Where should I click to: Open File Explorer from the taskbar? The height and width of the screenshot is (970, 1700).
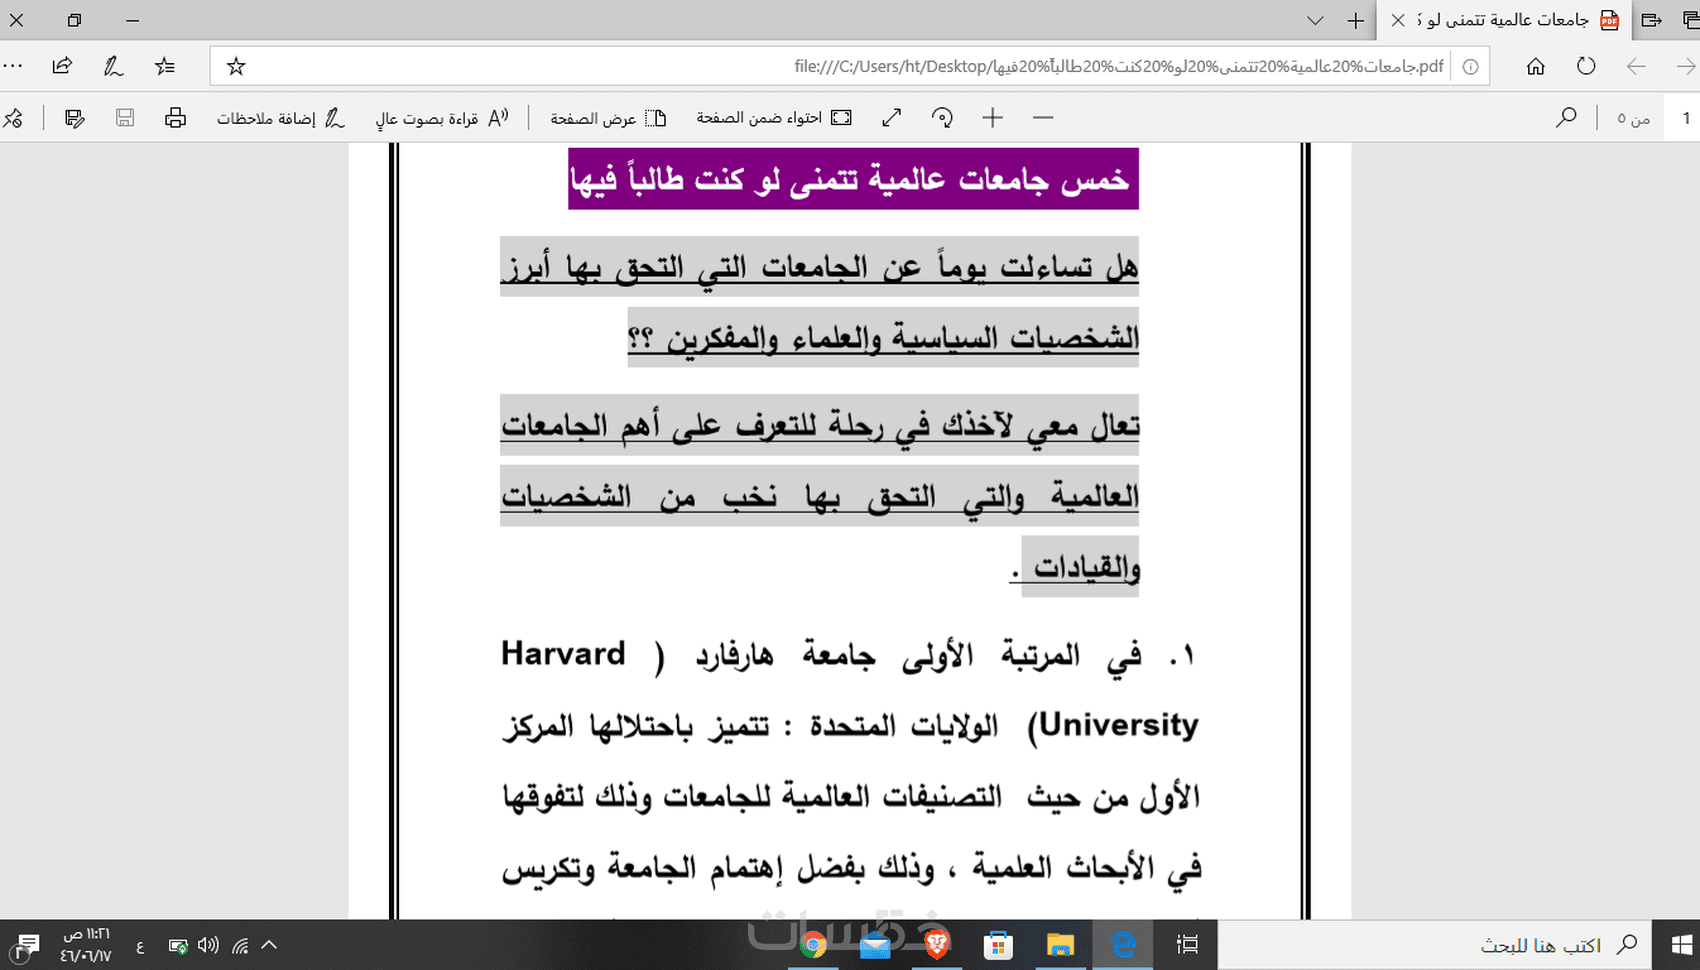click(1060, 945)
